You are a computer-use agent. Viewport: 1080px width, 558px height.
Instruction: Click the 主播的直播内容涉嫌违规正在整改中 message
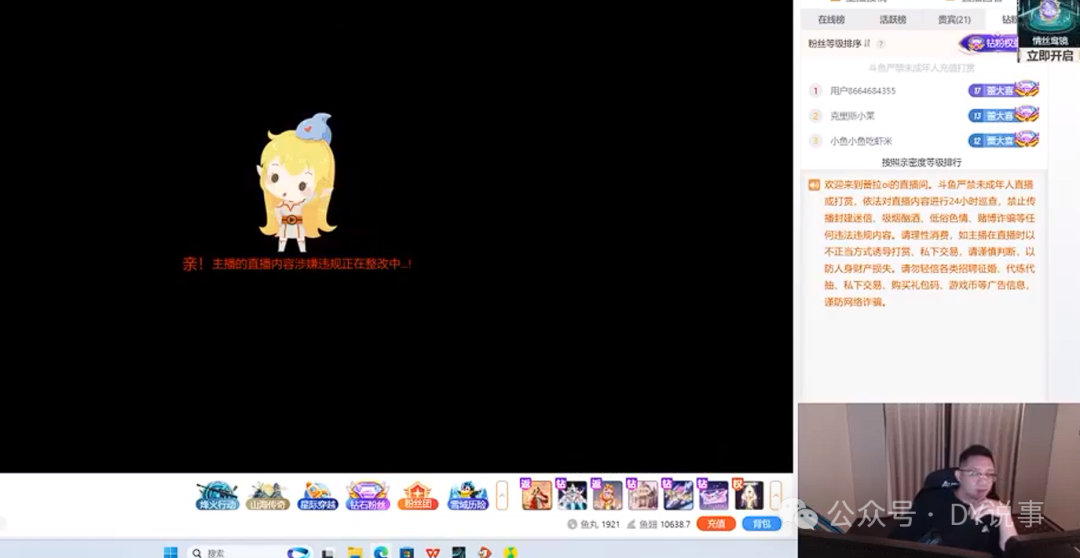pyautogui.click(x=311, y=264)
